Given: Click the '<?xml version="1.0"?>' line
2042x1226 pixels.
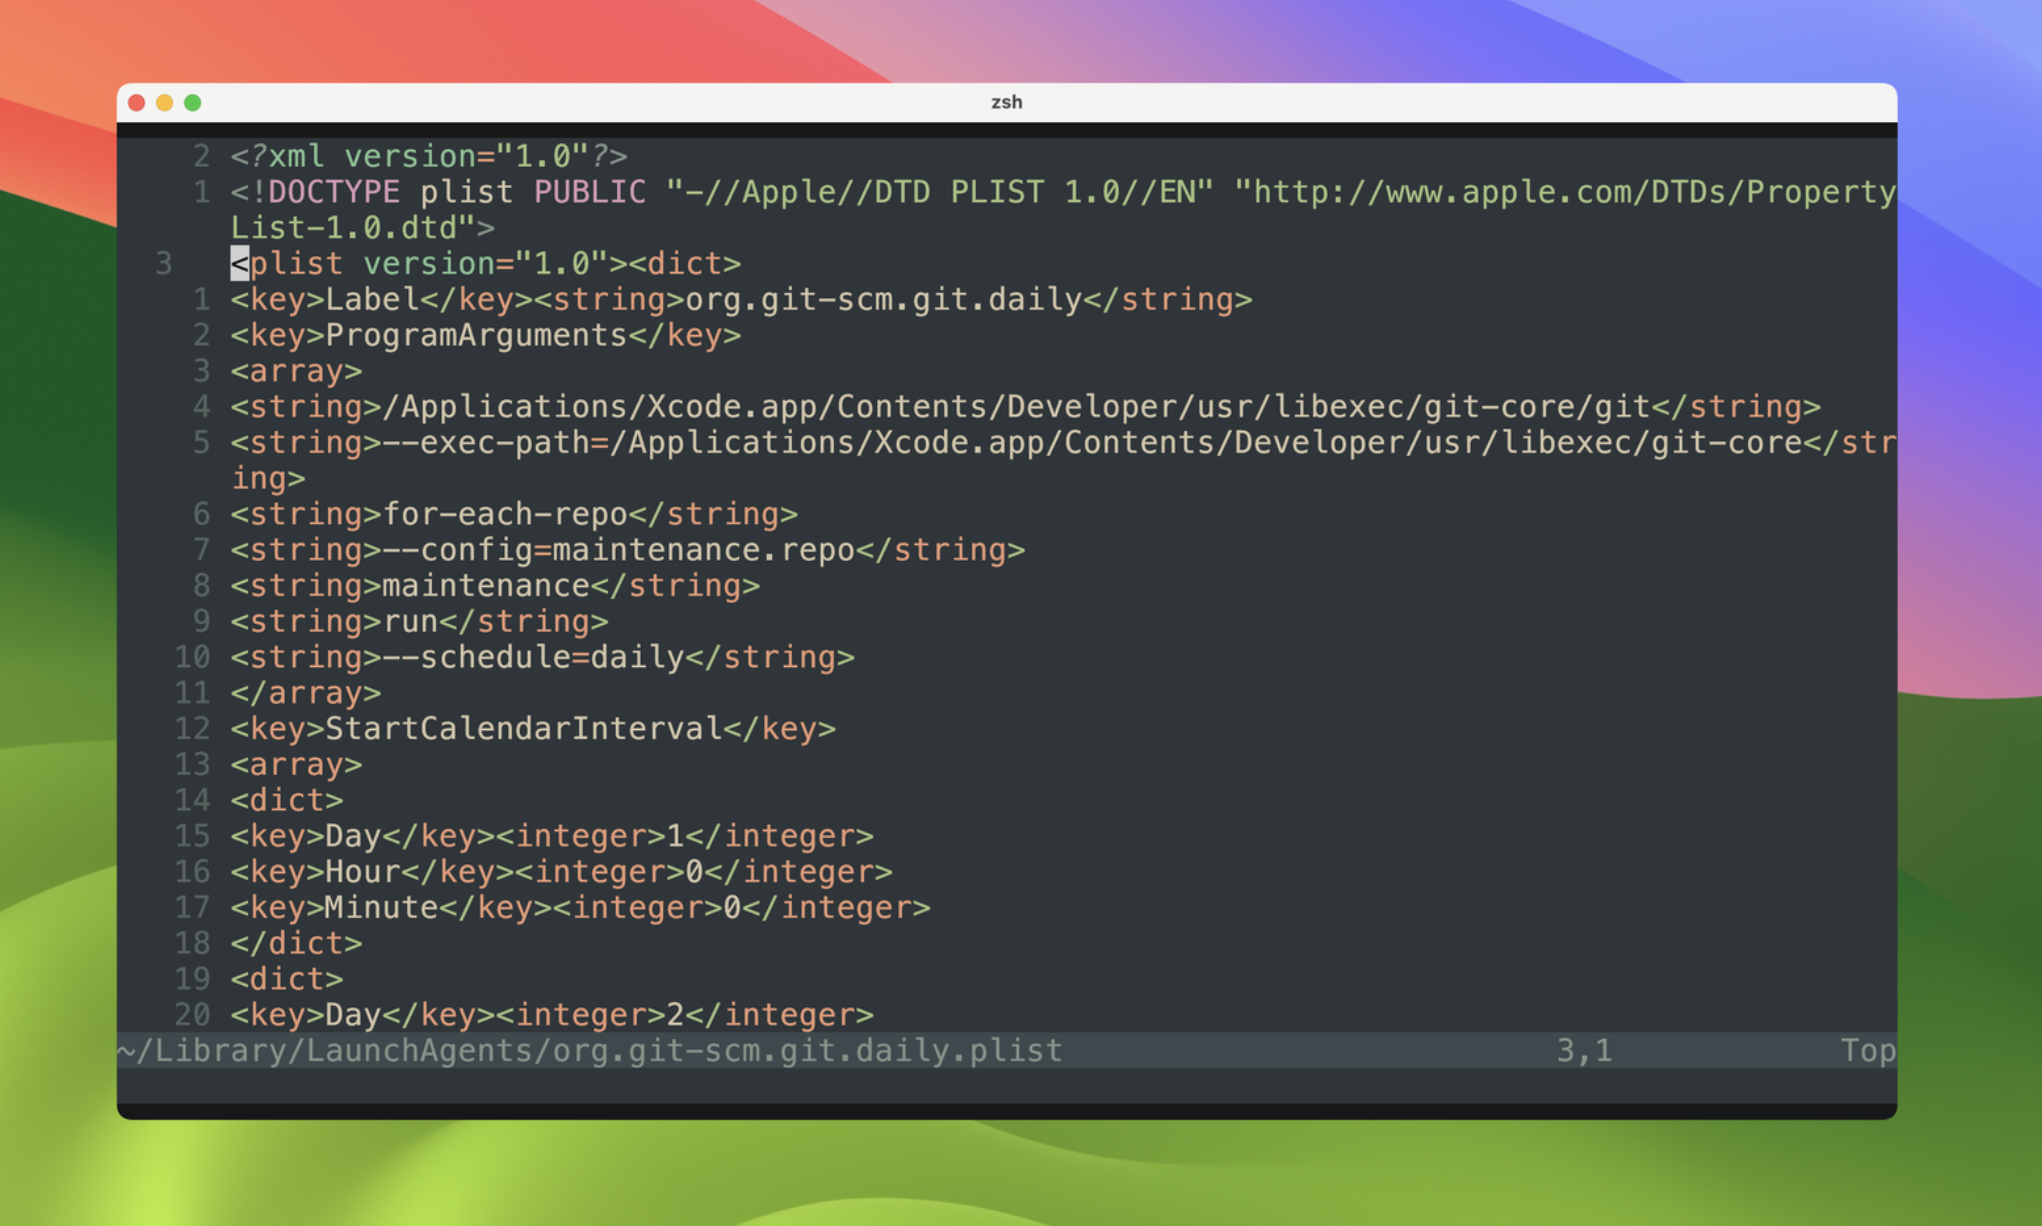Looking at the screenshot, I should [x=429, y=156].
